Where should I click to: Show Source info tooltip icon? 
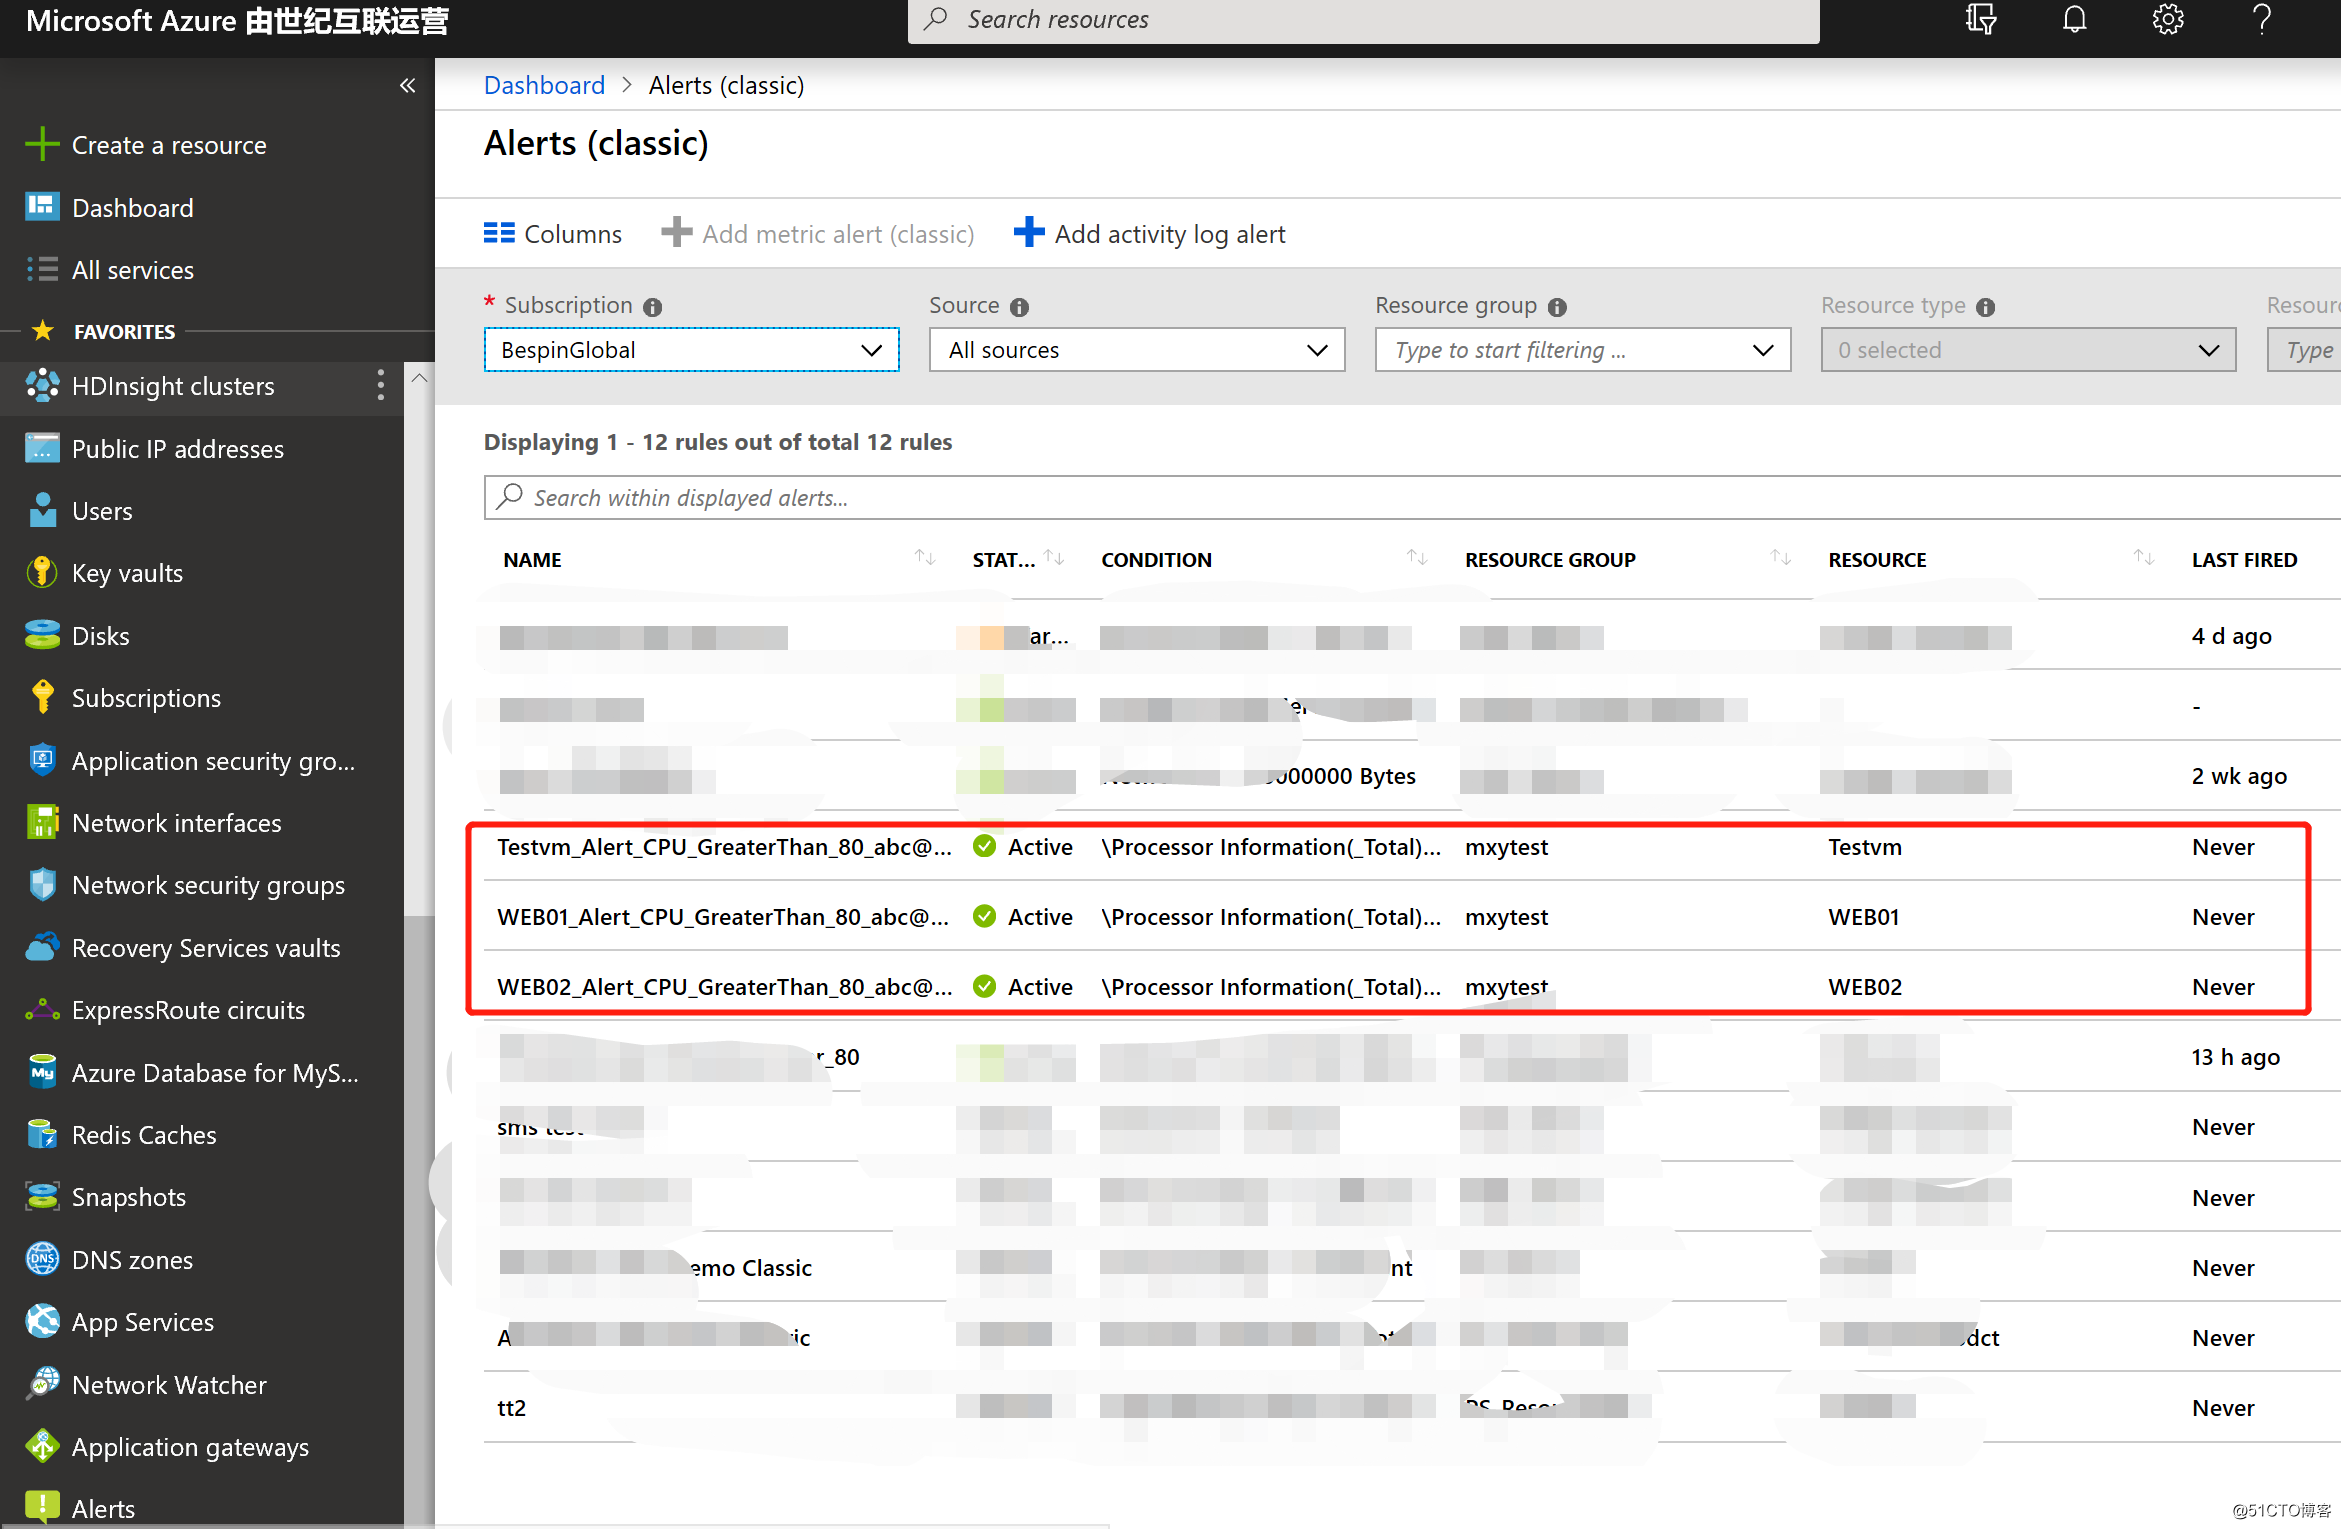click(x=1019, y=307)
